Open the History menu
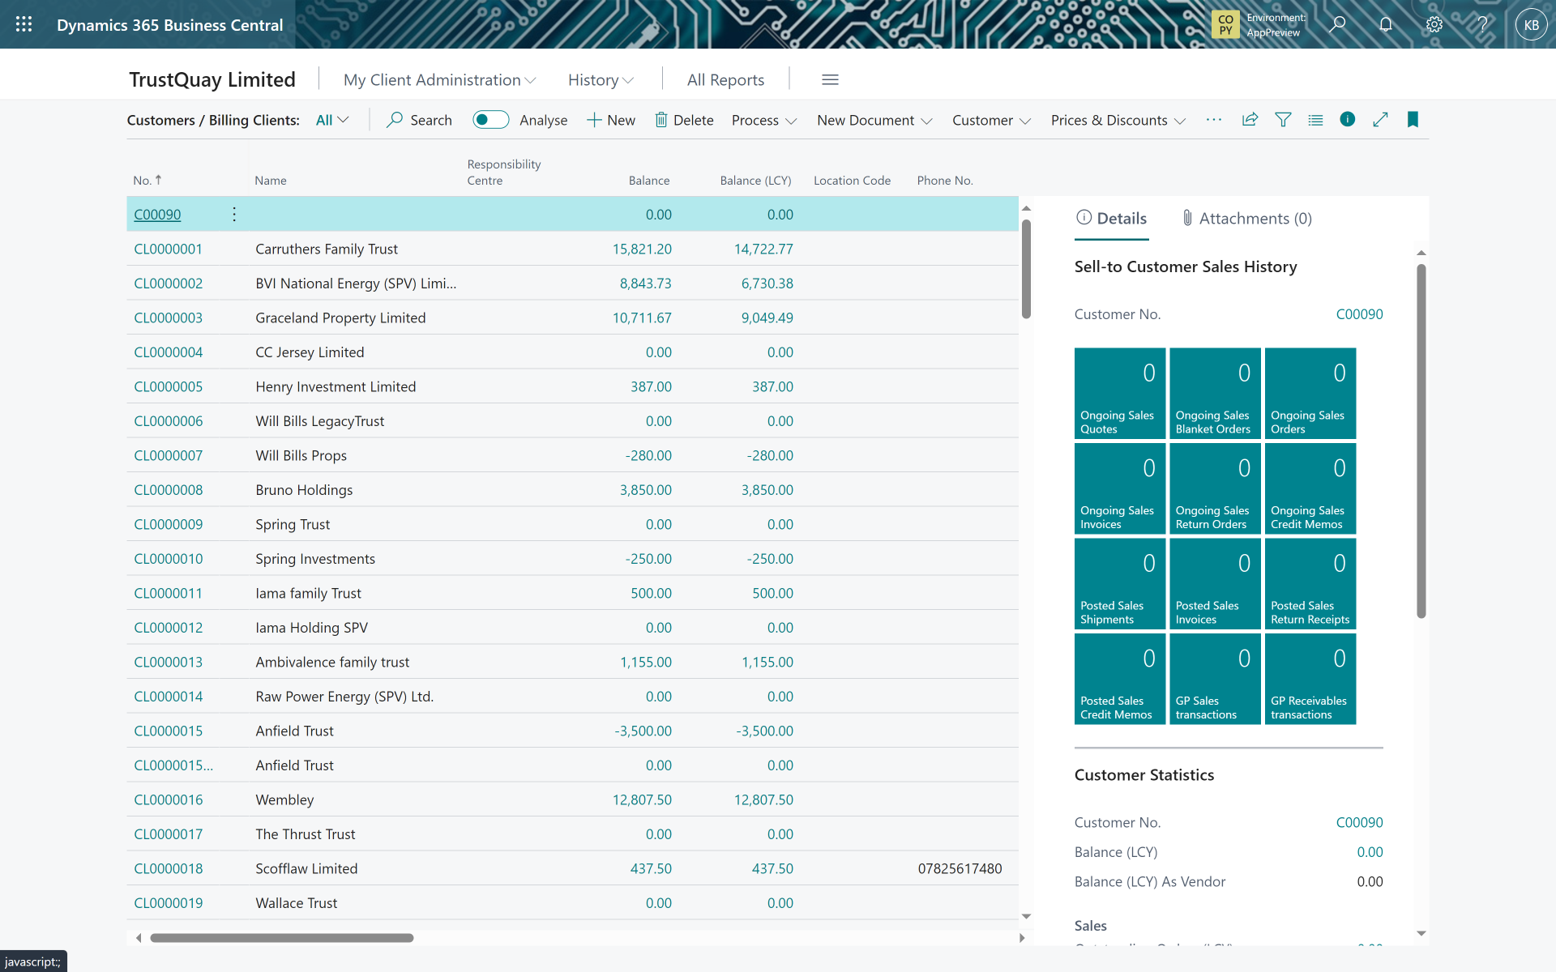The height and width of the screenshot is (972, 1556). click(x=598, y=79)
